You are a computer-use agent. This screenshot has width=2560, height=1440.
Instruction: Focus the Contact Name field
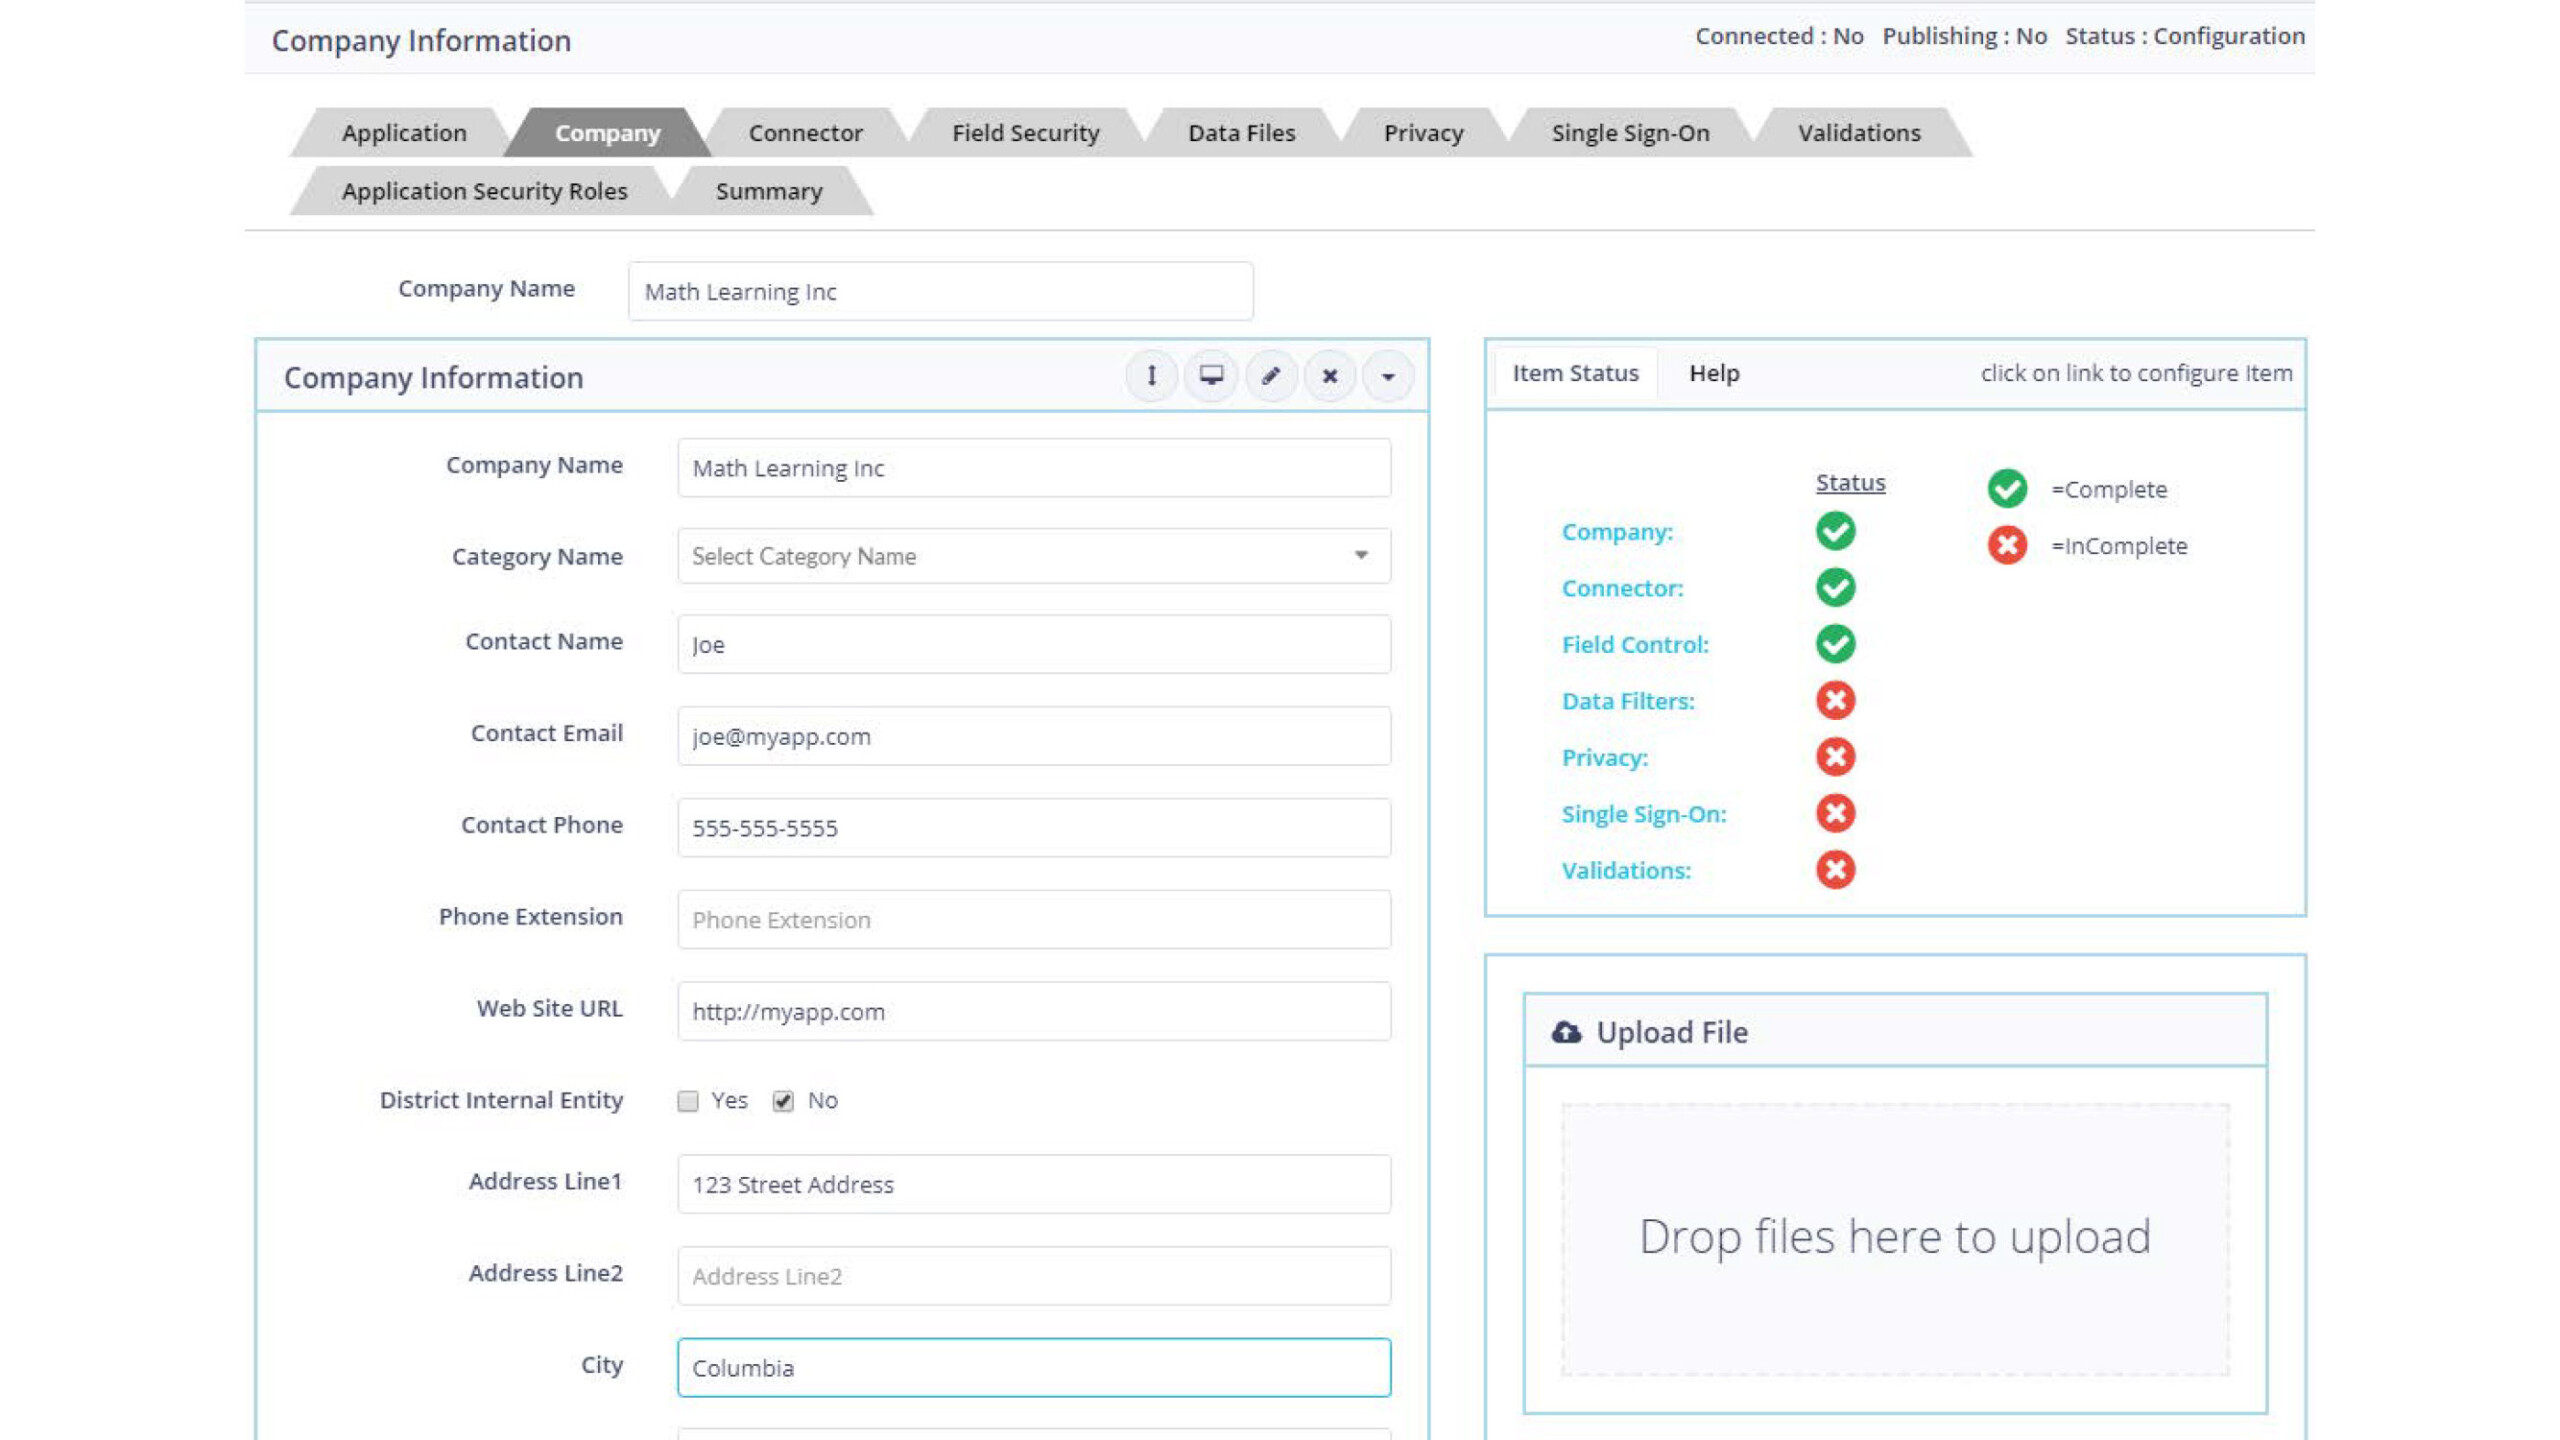(1034, 644)
